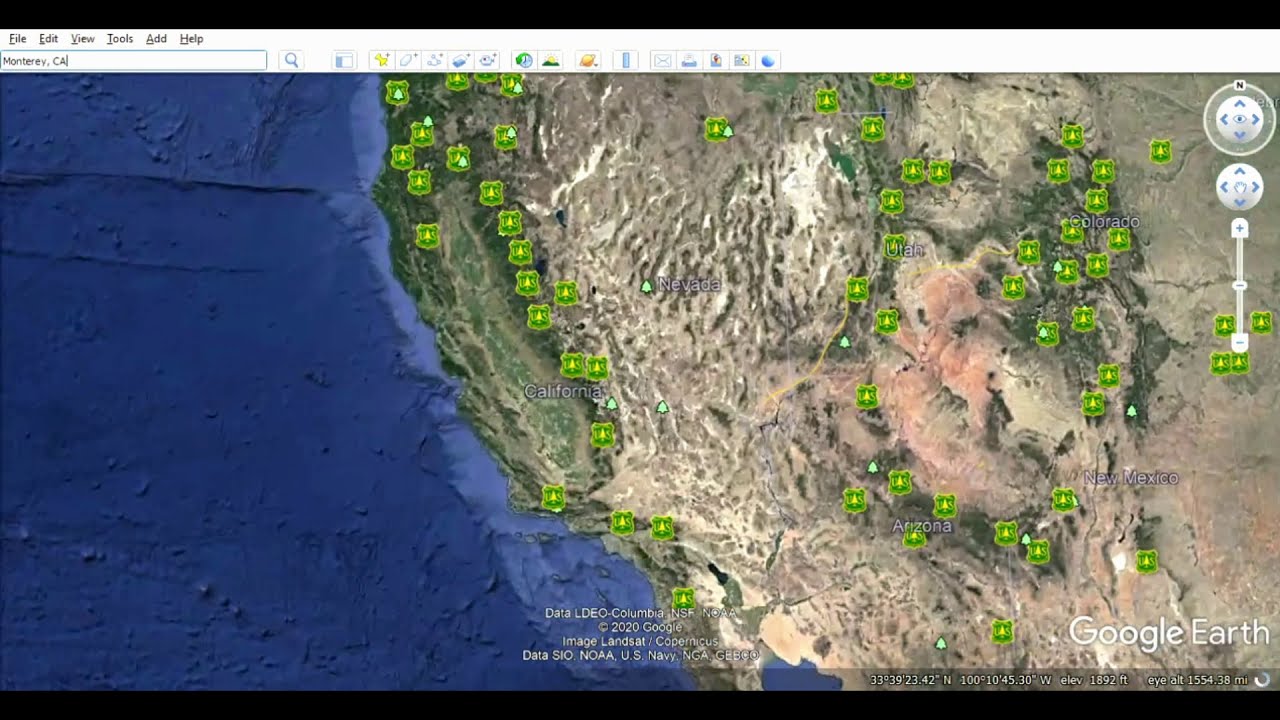Viewport: 1280px width, 720px height.
Task: Open the Edit menu
Action: pyautogui.click(x=48, y=39)
